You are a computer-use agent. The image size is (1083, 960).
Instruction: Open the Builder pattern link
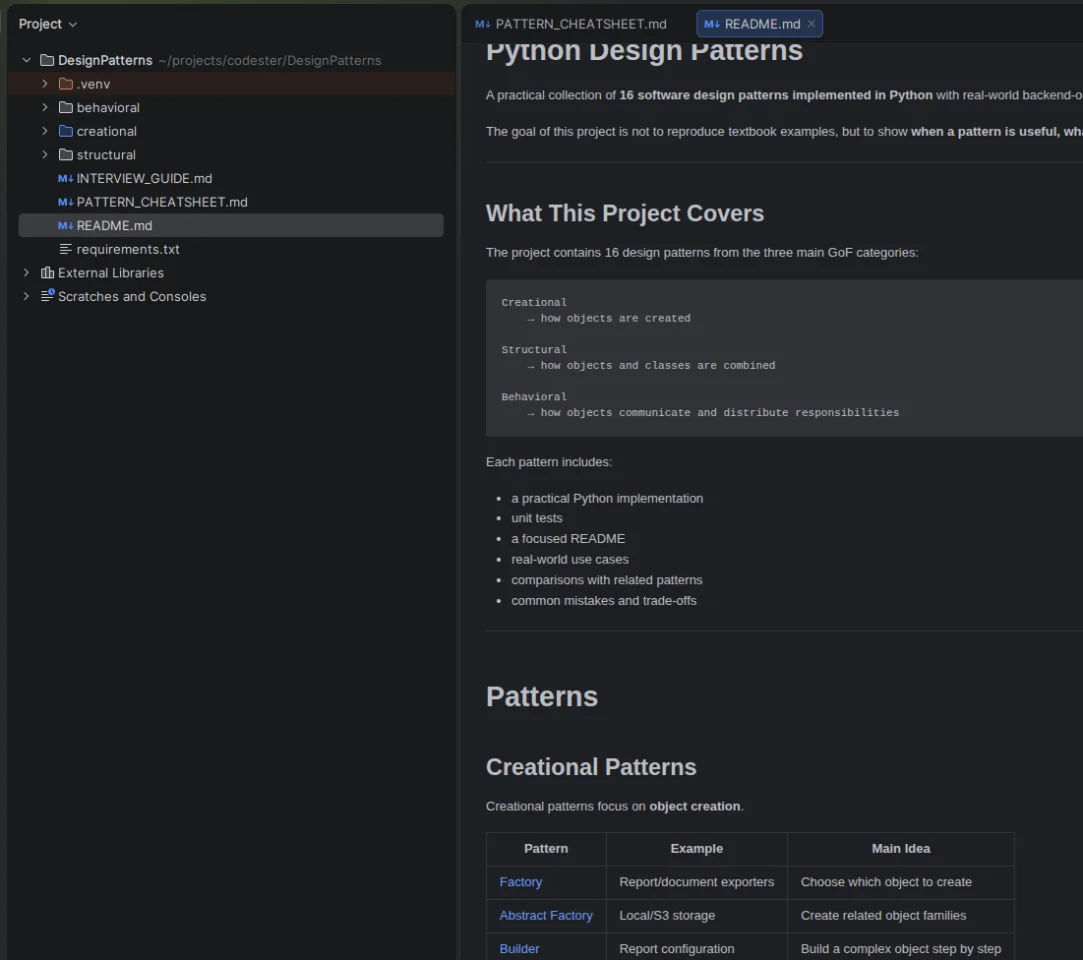coord(519,949)
